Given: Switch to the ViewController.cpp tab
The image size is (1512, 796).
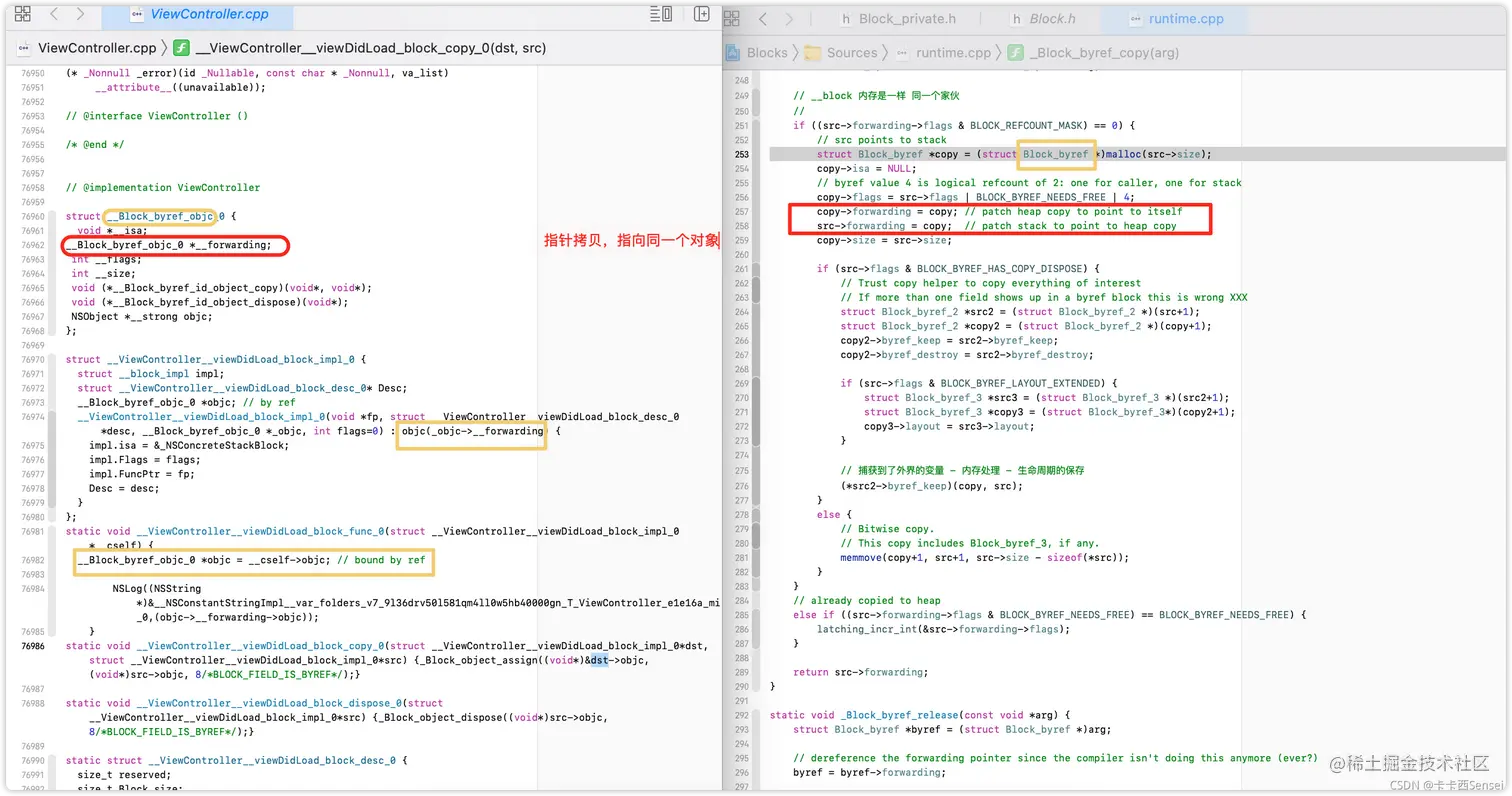Looking at the screenshot, I should 198,15.
